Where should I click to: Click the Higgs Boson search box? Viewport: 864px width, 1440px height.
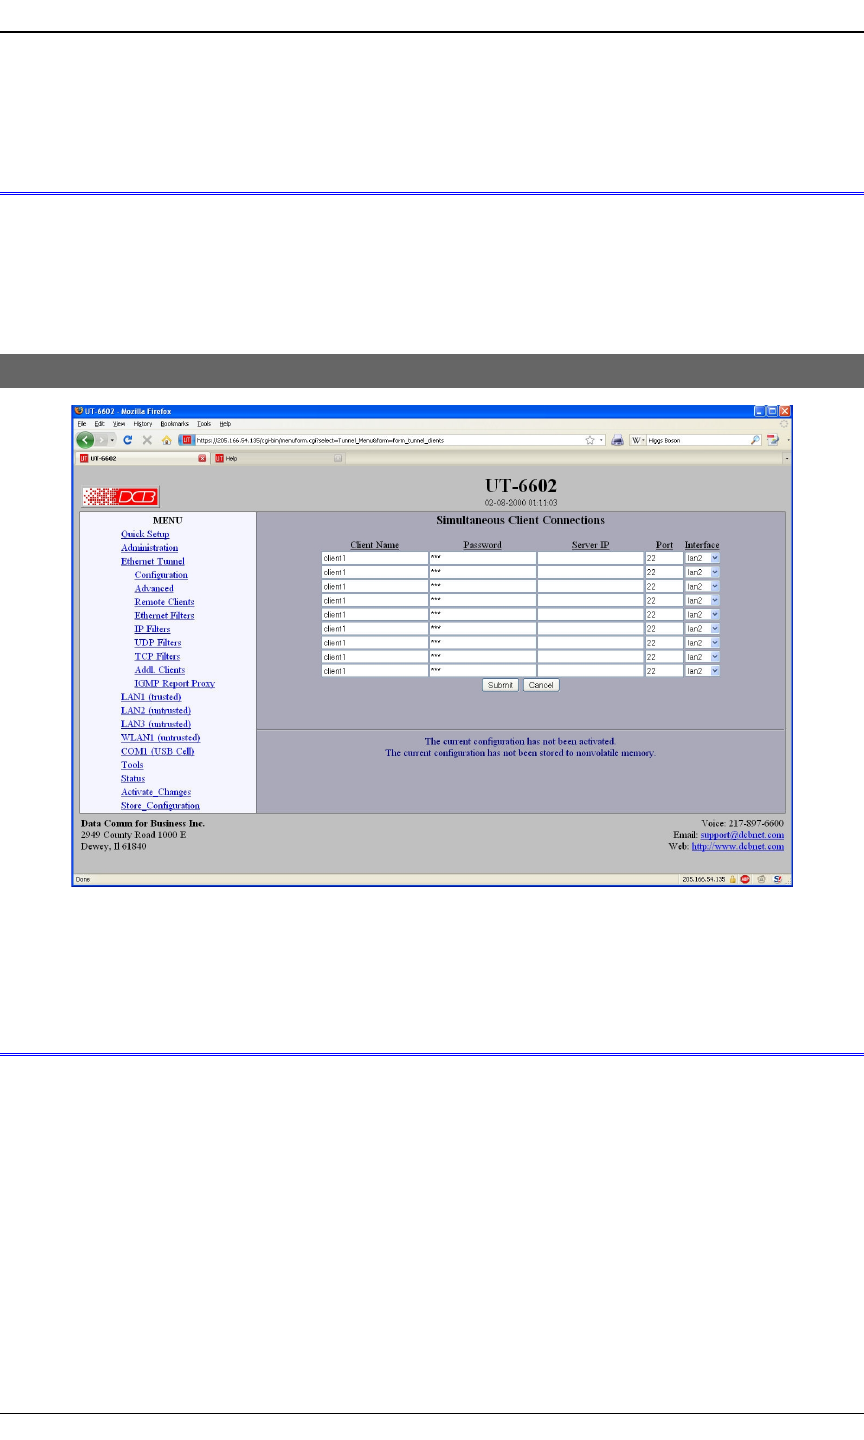[x=697, y=440]
